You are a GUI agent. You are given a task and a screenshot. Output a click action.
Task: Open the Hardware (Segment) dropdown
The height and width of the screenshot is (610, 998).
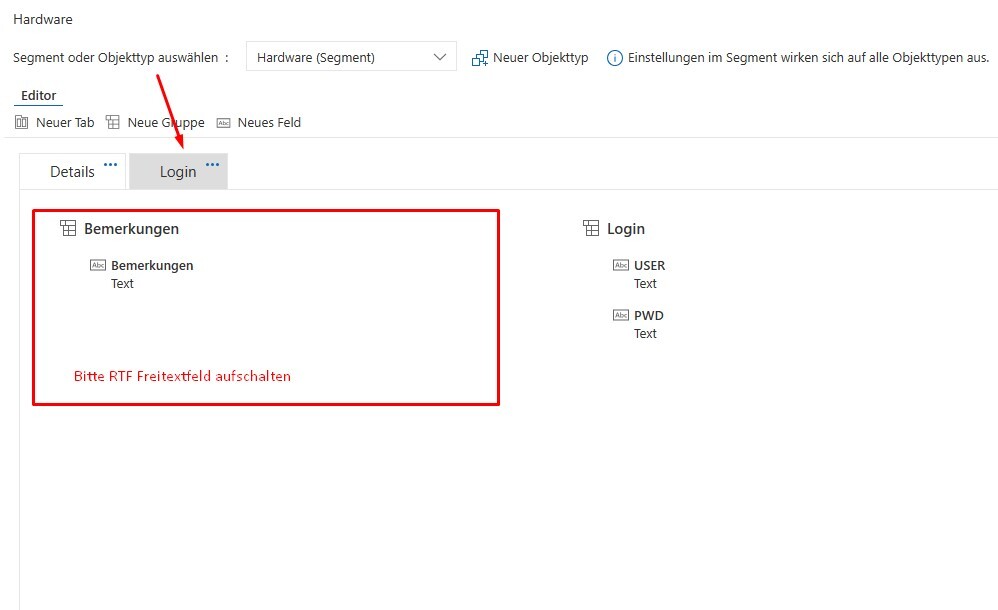click(x=350, y=57)
